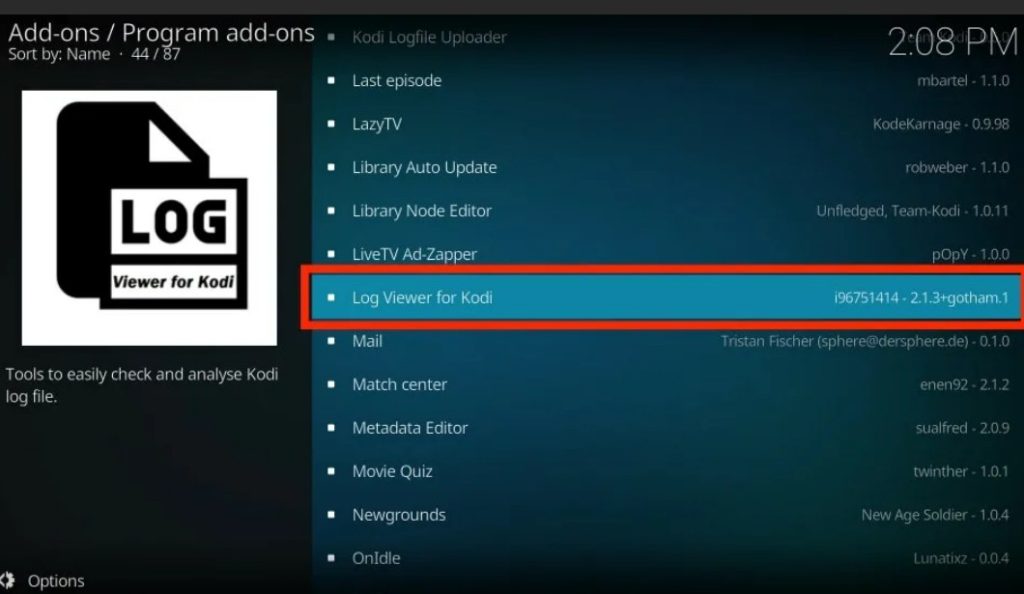Select Kodi Logfile Uploader add-on
The height and width of the screenshot is (594, 1024).
pyautogui.click(x=668, y=37)
